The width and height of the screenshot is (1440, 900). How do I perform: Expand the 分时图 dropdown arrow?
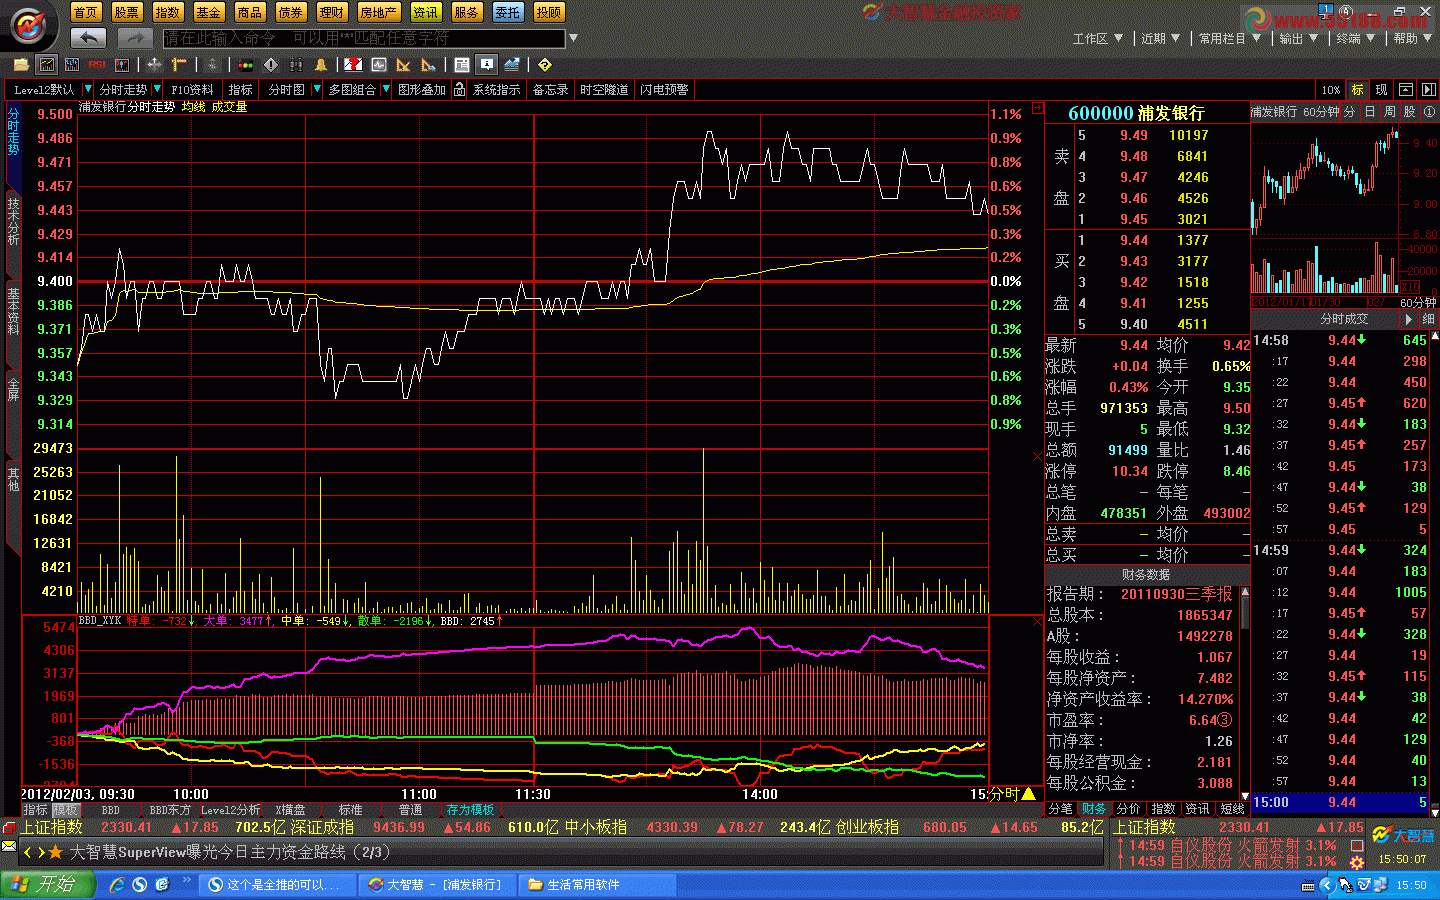pos(317,90)
